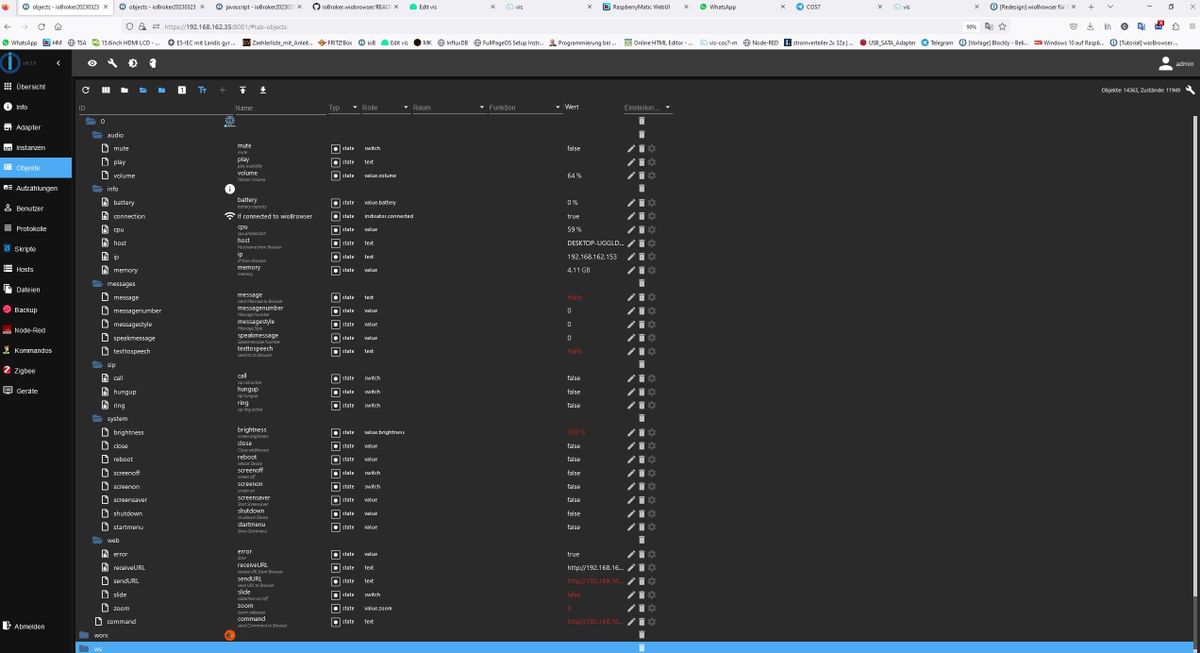This screenshot has width=1200, height=653.
Task: Open the Telegram bookmark
Action: [938, 43]
